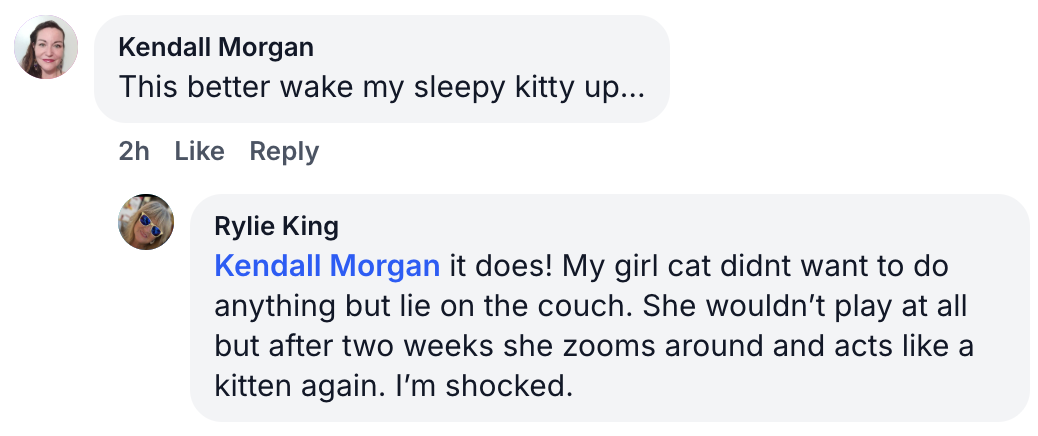Like Kendall Morgan's comment
The image size is (1038, 436).
click(199, 151)
